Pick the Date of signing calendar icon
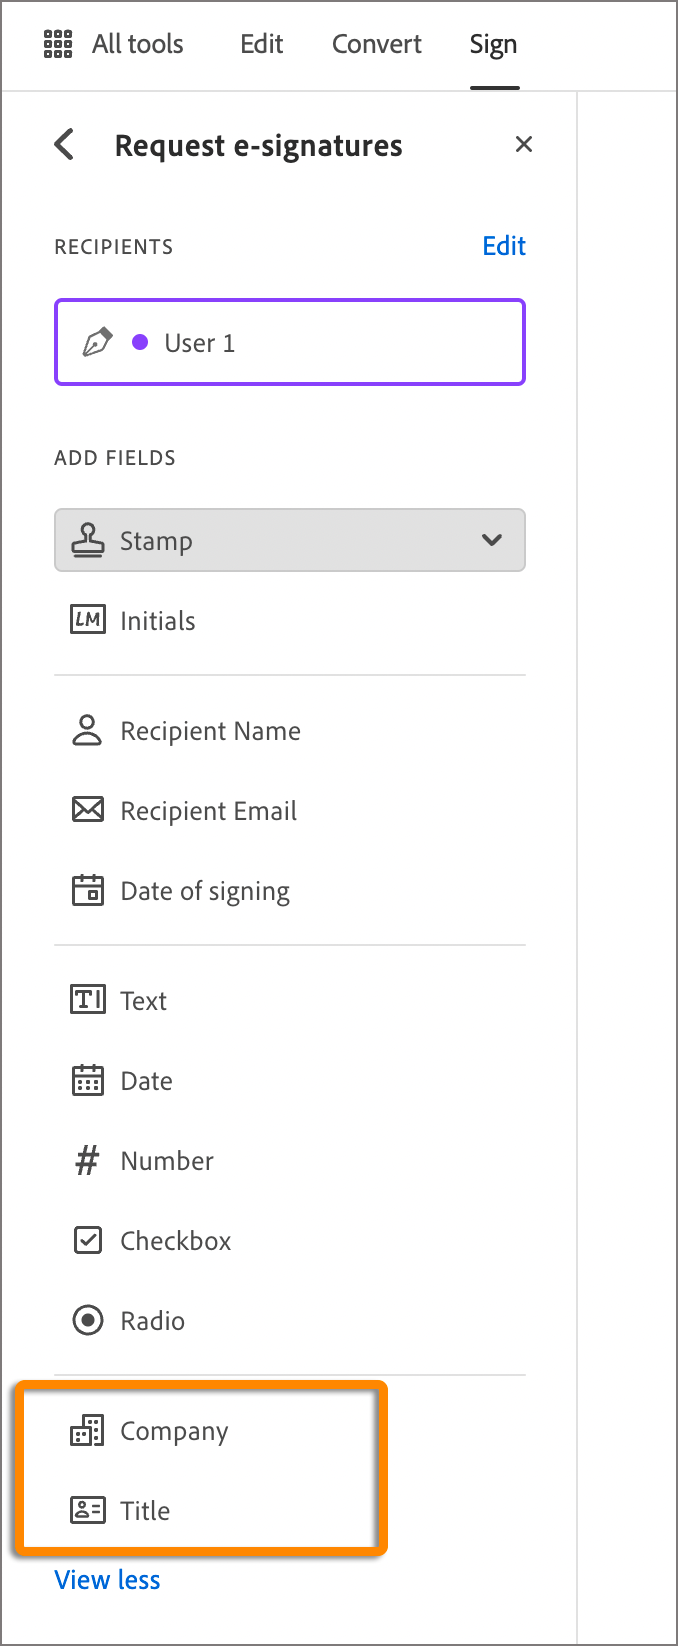 tap(88, 890)
